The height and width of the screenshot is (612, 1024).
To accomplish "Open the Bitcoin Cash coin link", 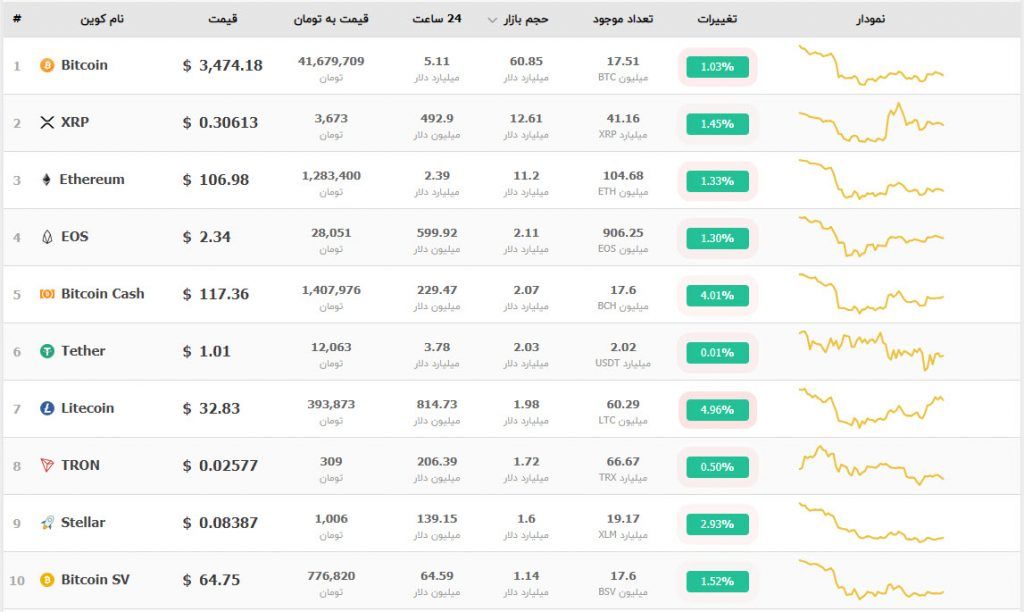I will tap(102, 294).
